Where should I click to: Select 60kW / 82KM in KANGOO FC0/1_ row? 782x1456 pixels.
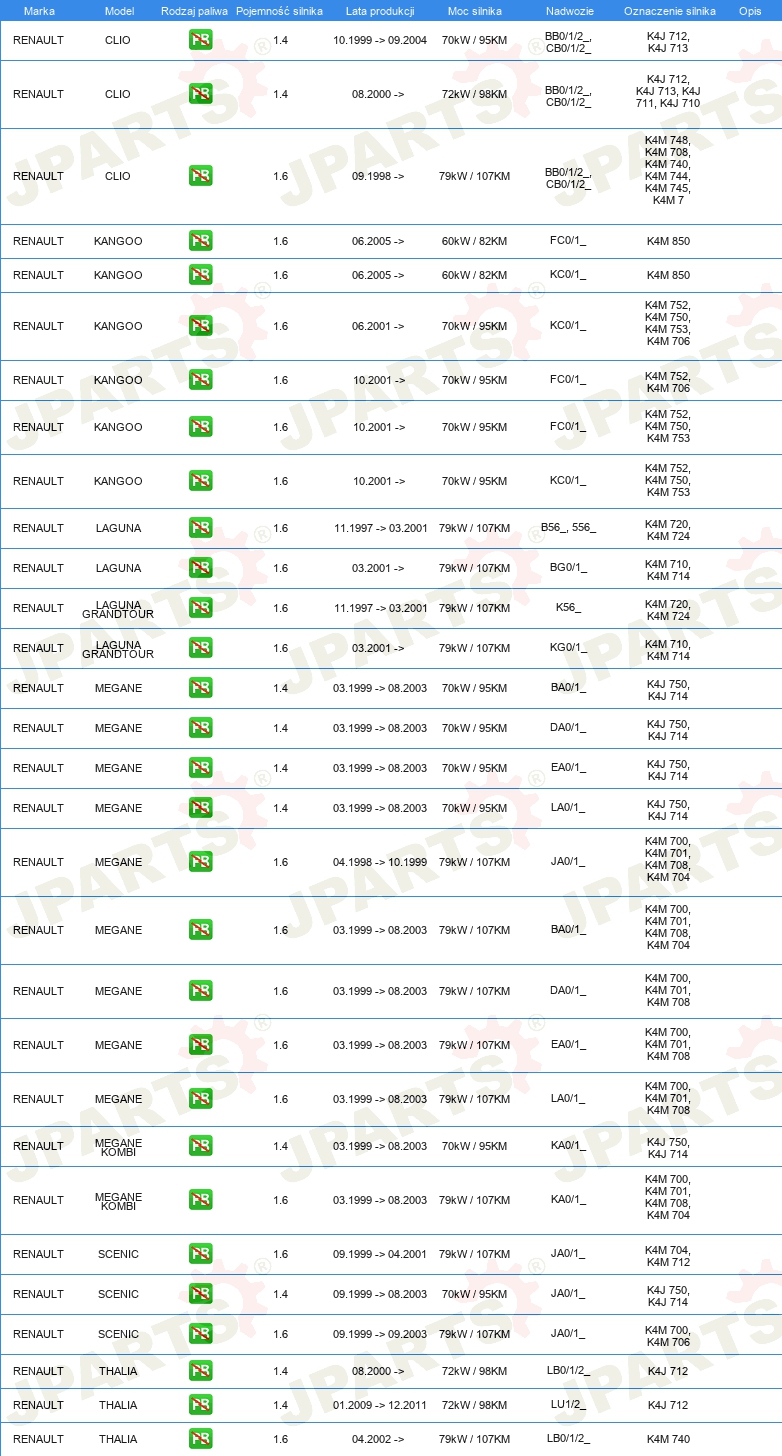tap(474, 241)
